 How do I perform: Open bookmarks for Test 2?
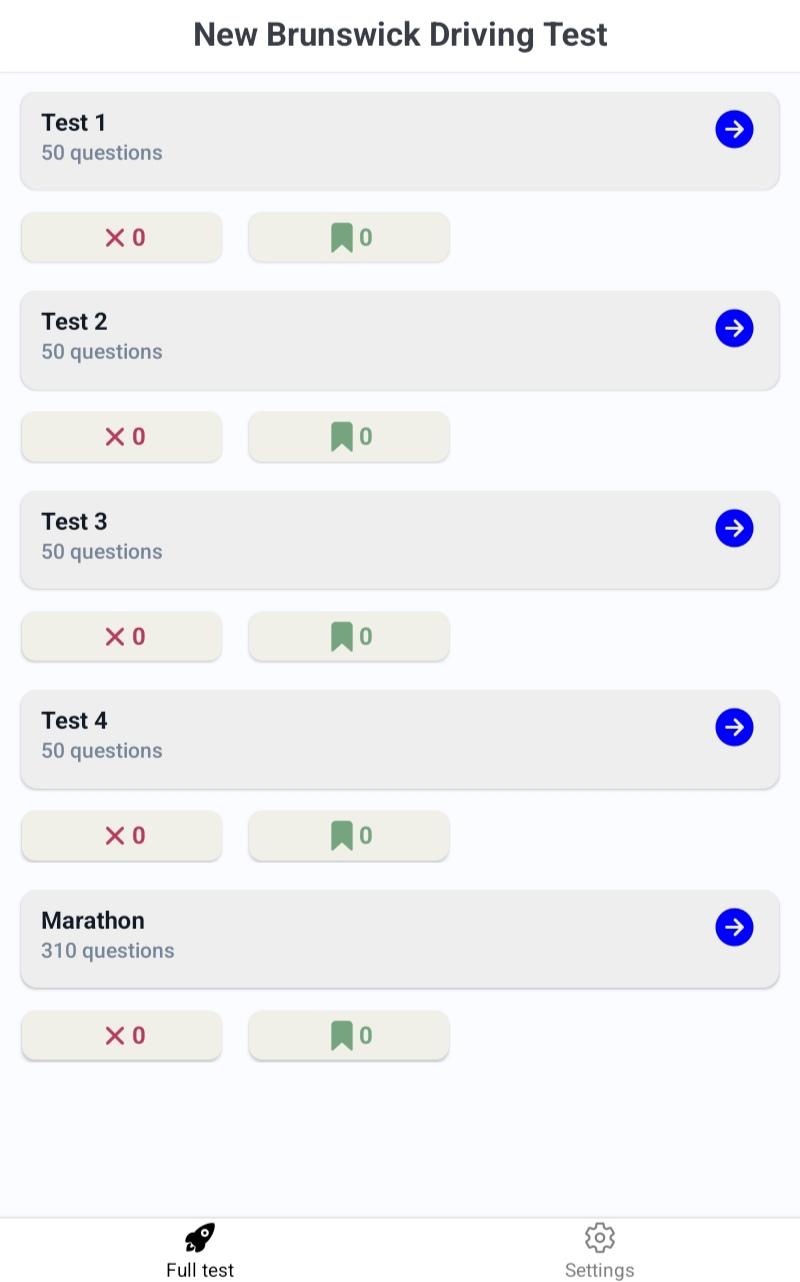coord(349,436)
